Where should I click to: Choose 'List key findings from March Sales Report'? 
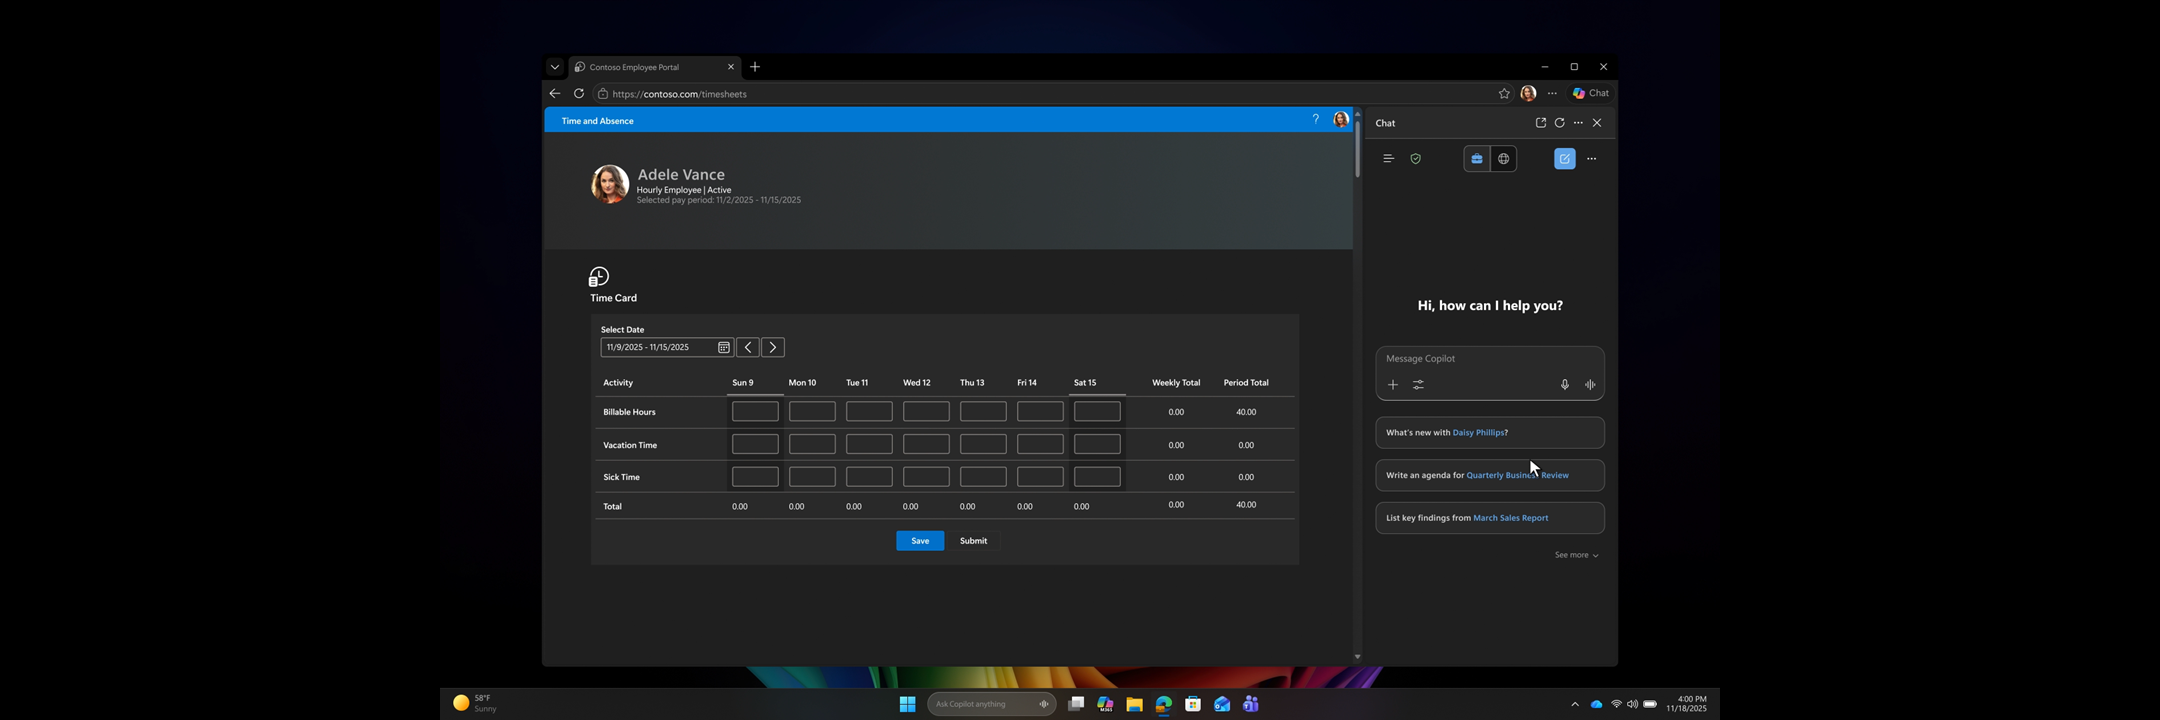[1490, 518]
